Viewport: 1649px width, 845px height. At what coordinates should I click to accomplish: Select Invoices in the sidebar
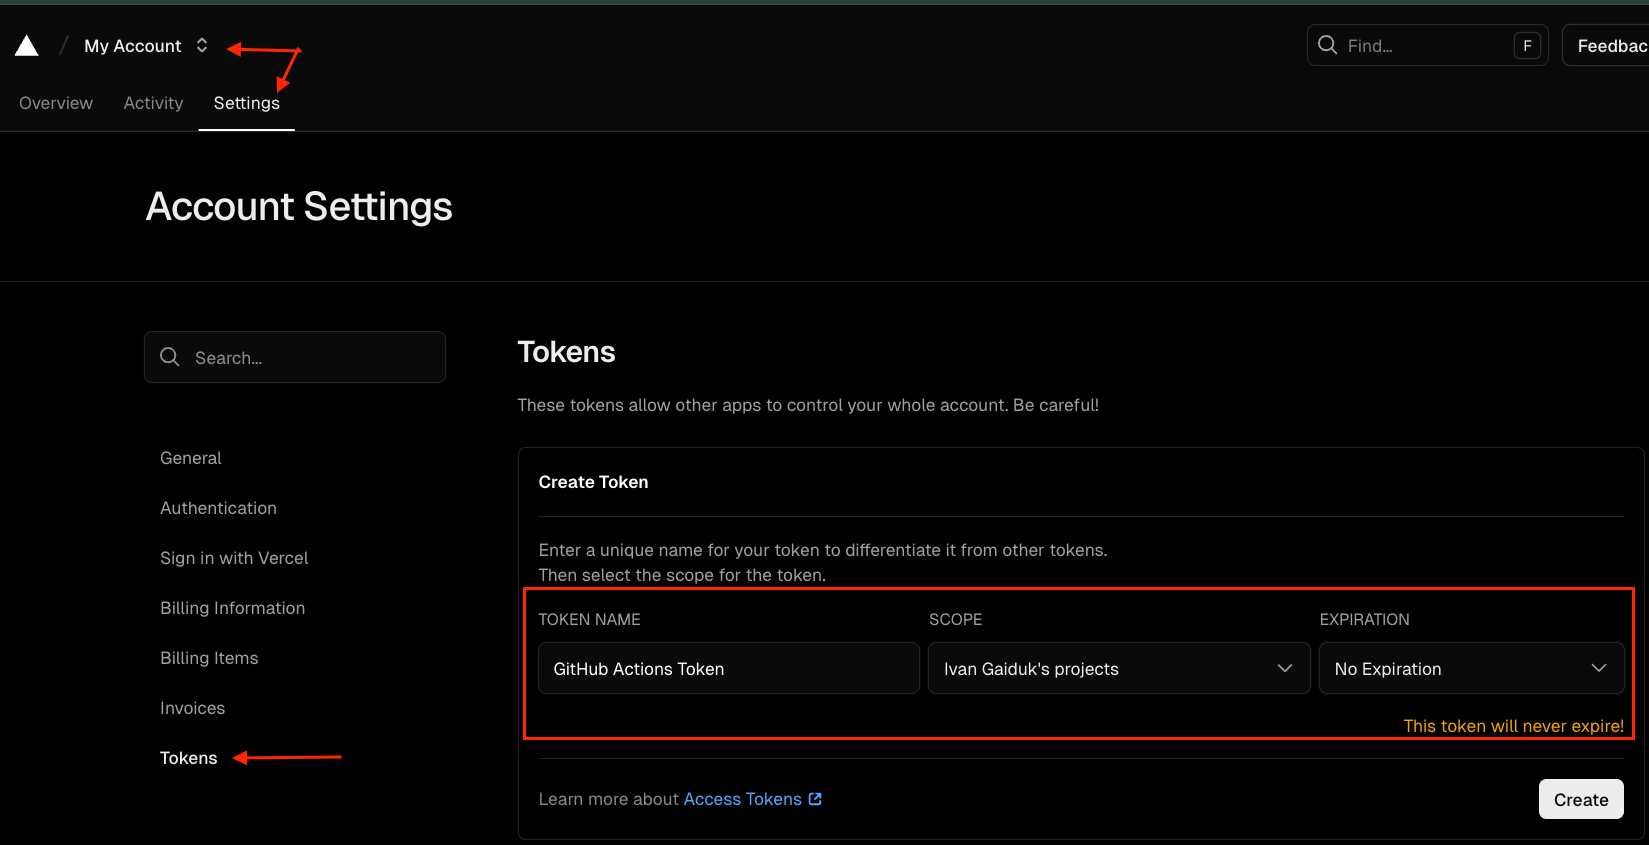[192, 708]
